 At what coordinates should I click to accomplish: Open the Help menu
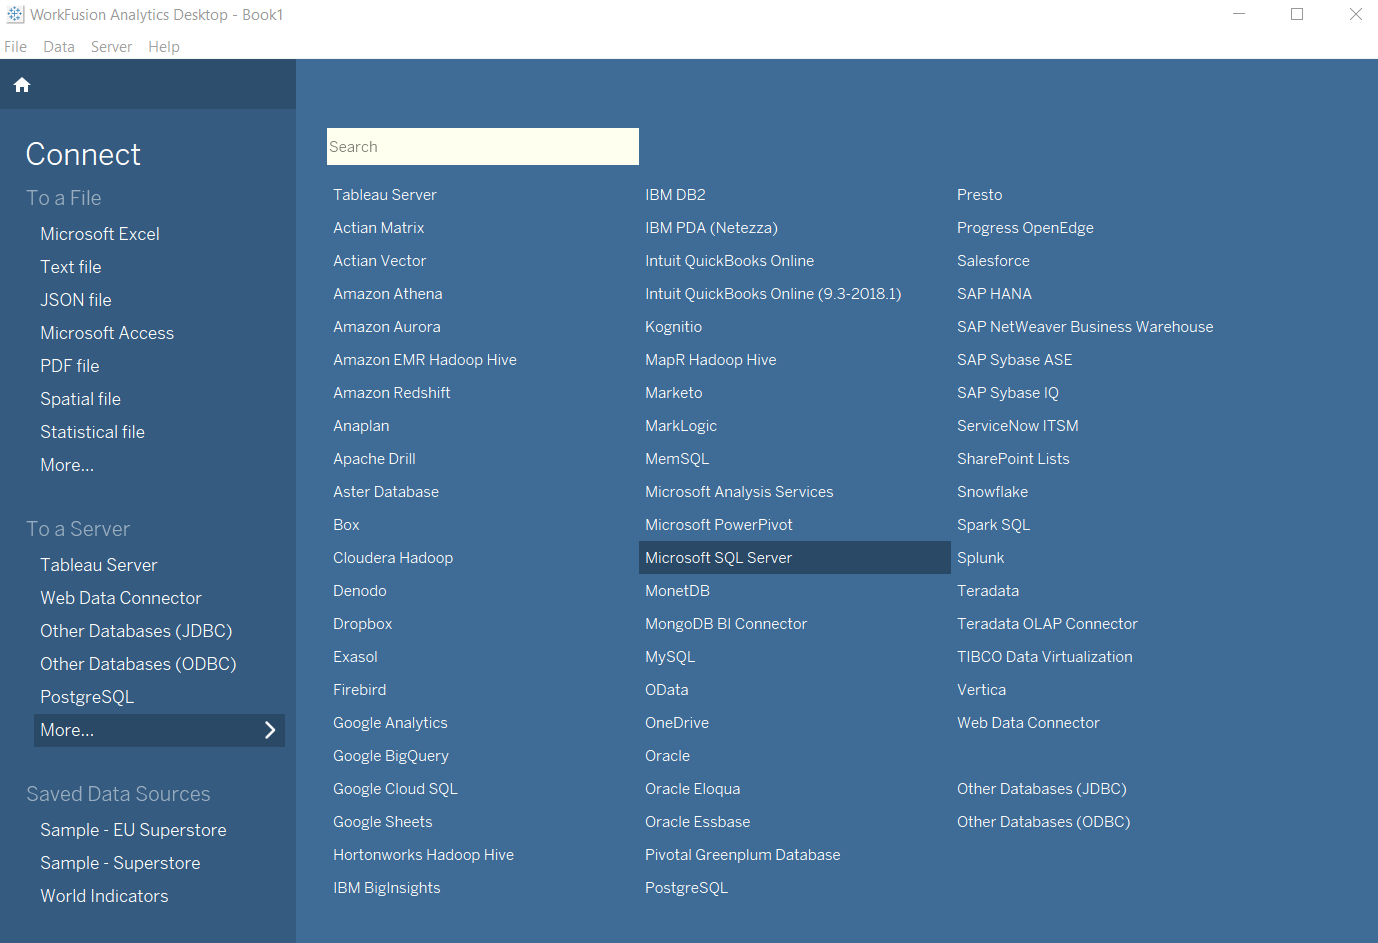164,47
